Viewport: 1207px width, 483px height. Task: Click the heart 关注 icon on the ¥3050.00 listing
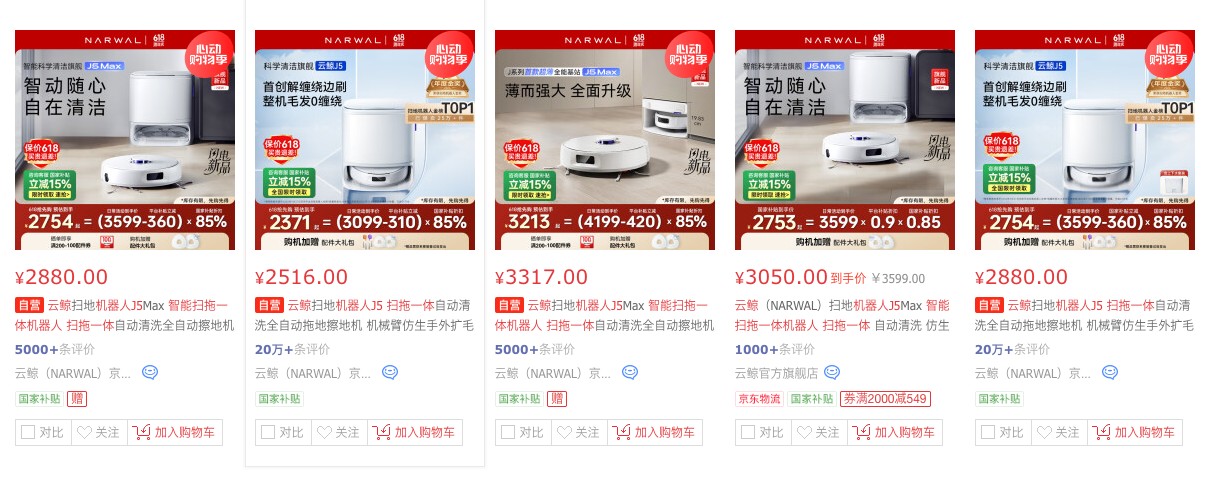[x=804, y=433]
